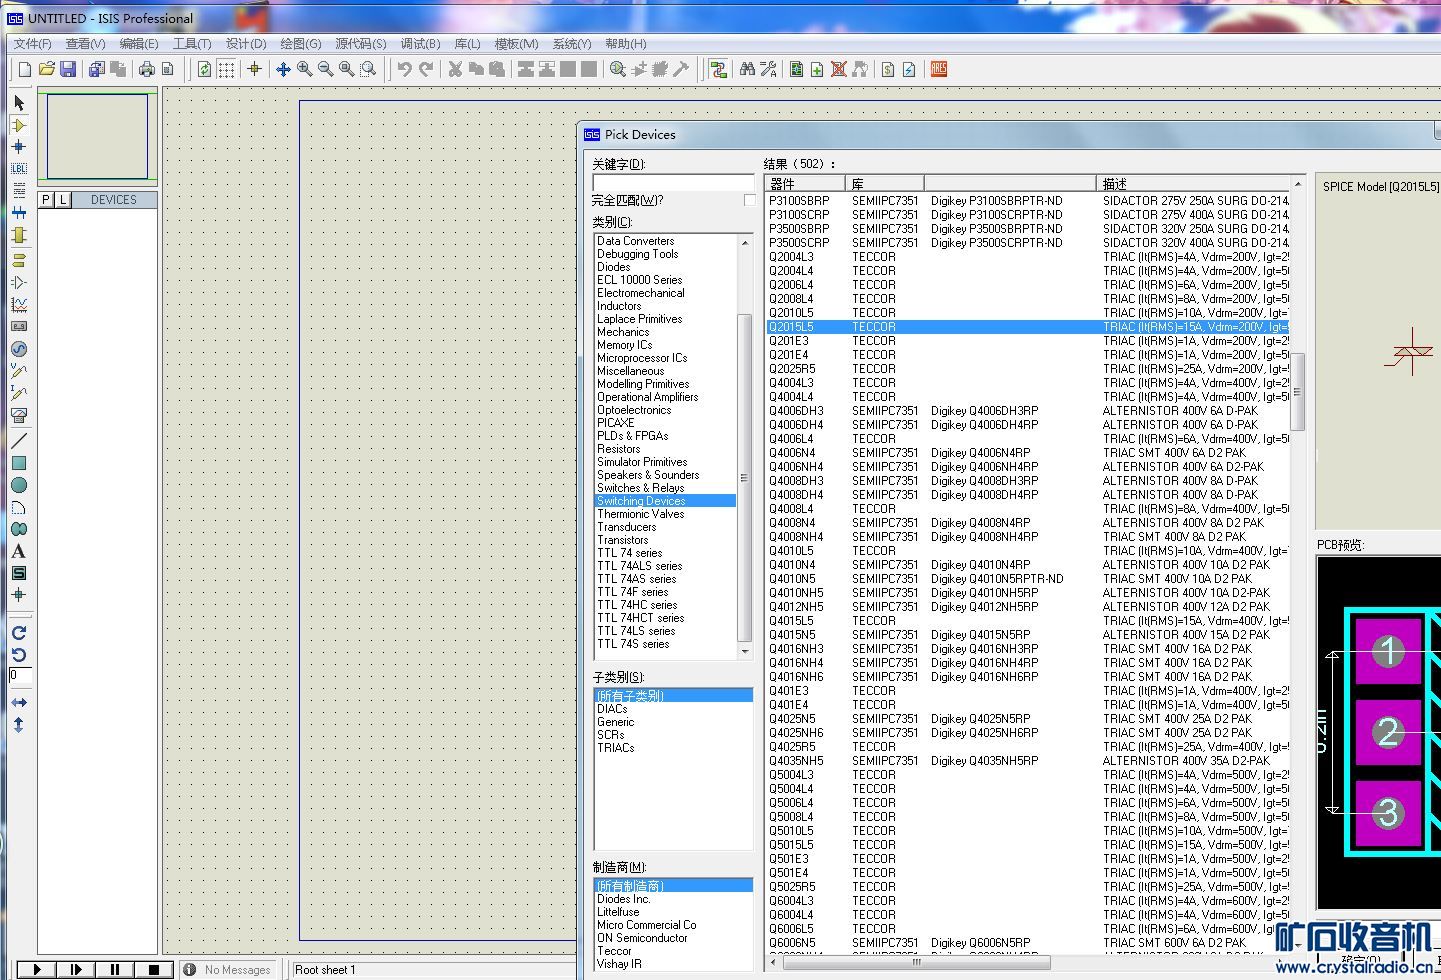Select the Wire Label (LBL) tool

point(19,168)
